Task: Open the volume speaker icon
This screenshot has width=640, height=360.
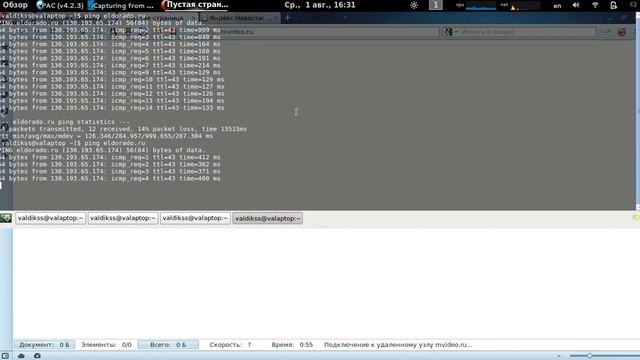Action: coord(576,5)
